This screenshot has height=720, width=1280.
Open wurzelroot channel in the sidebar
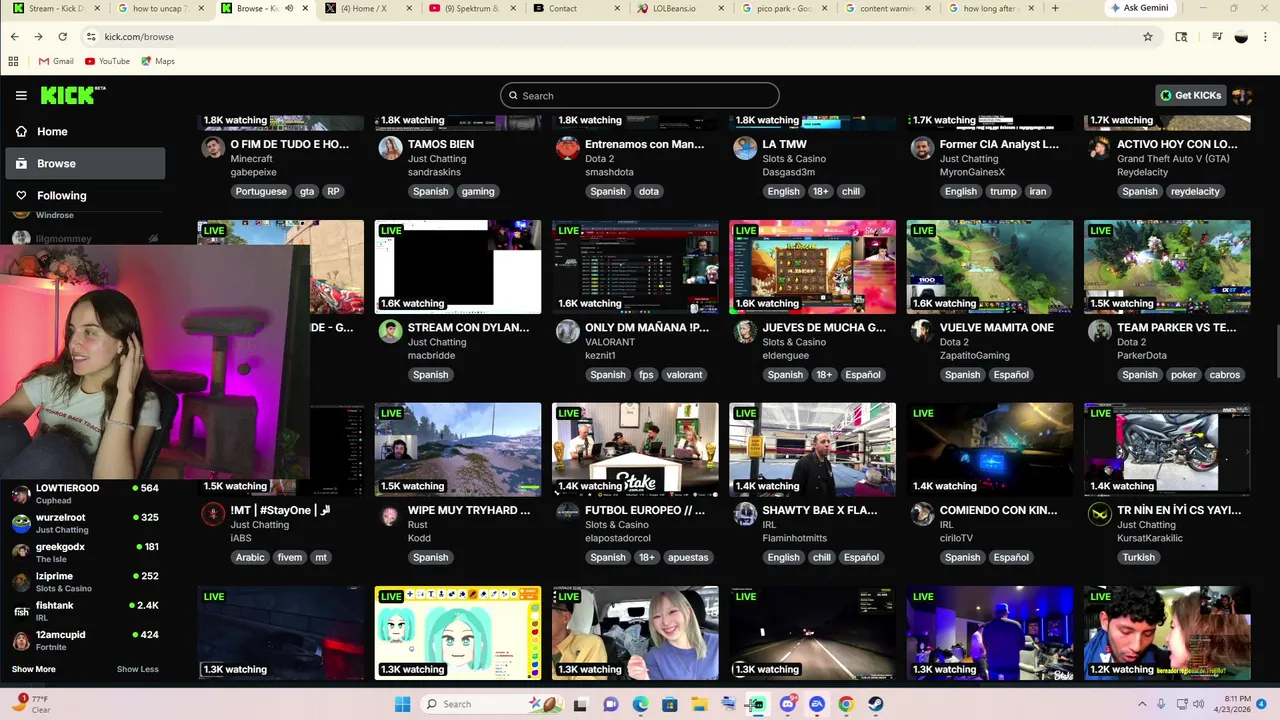(85, 523)
